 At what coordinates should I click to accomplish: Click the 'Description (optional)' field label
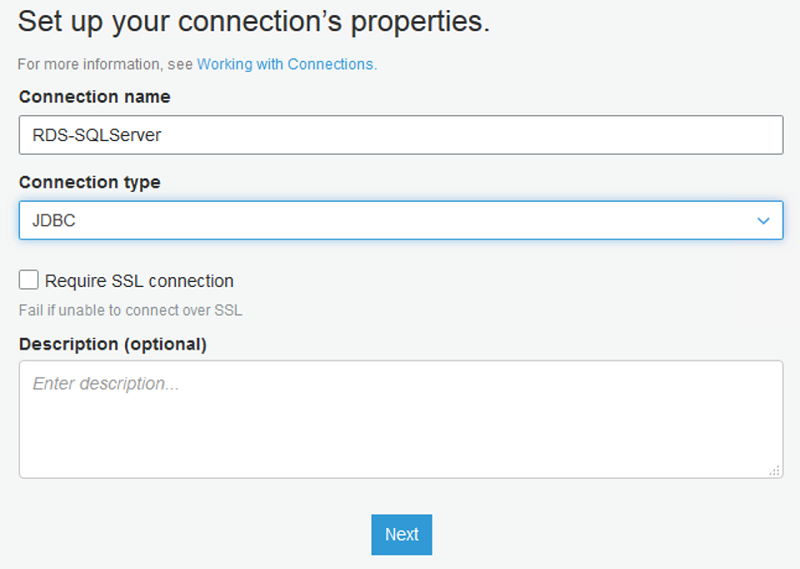click(x=112, y=344)
